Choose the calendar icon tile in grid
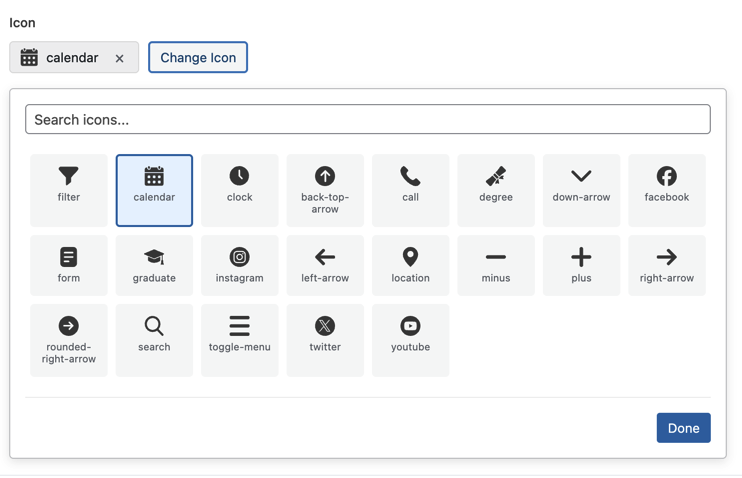Screen dimensions: 742x478 [x=154, y=190]
